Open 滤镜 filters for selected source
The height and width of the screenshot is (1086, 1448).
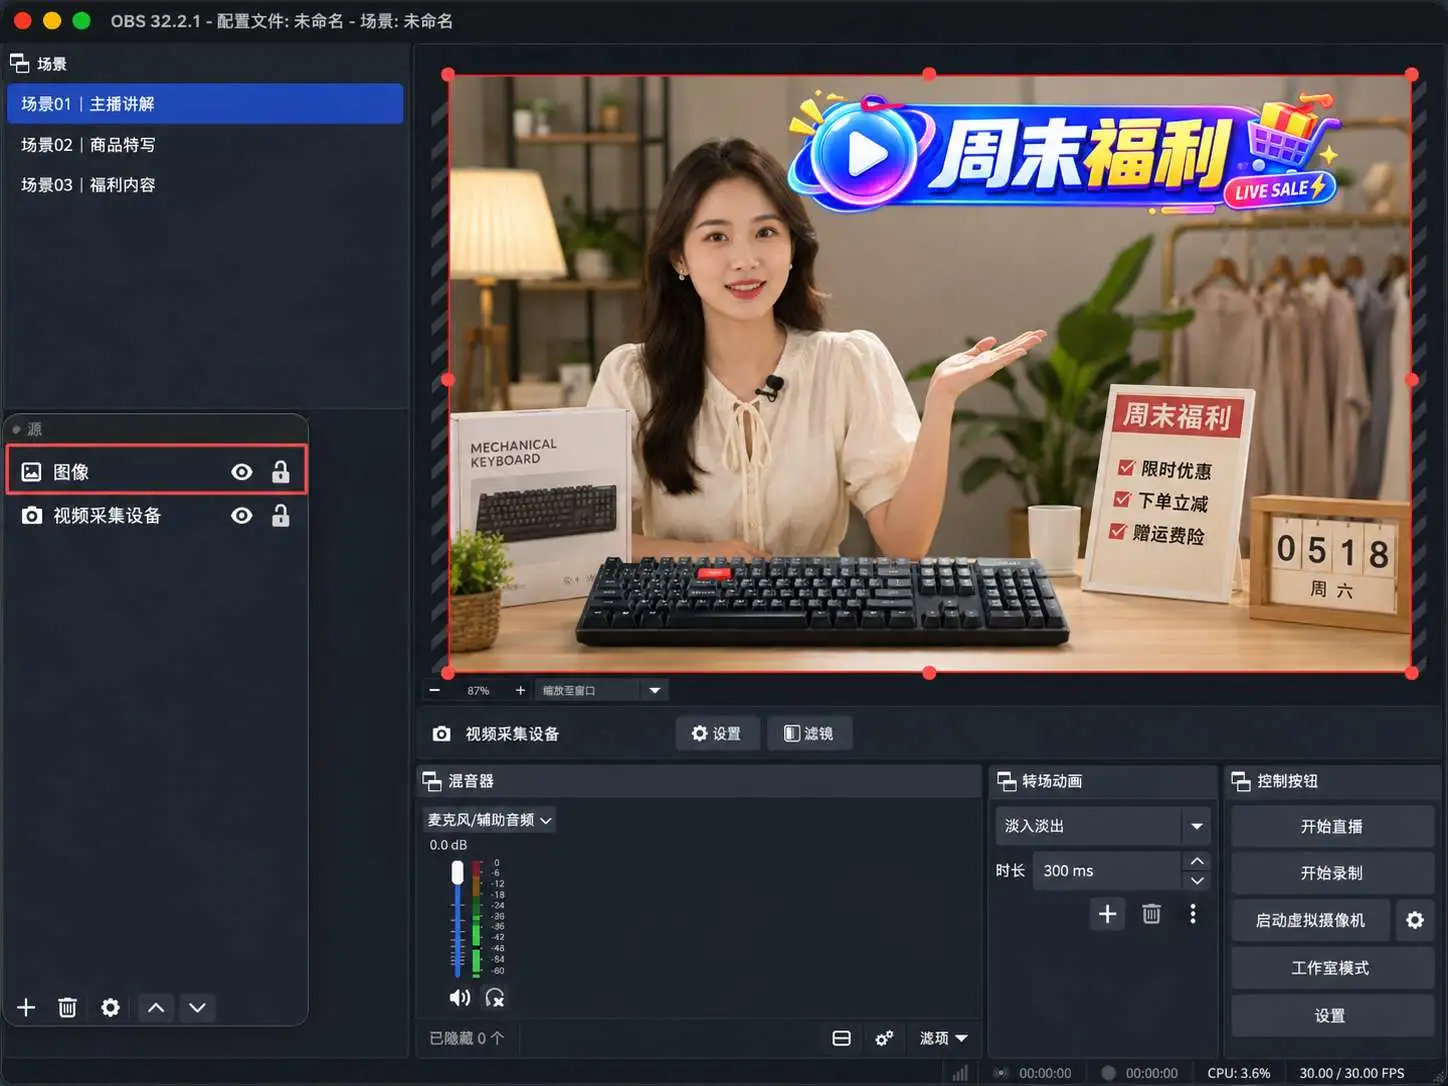point(809,733)
